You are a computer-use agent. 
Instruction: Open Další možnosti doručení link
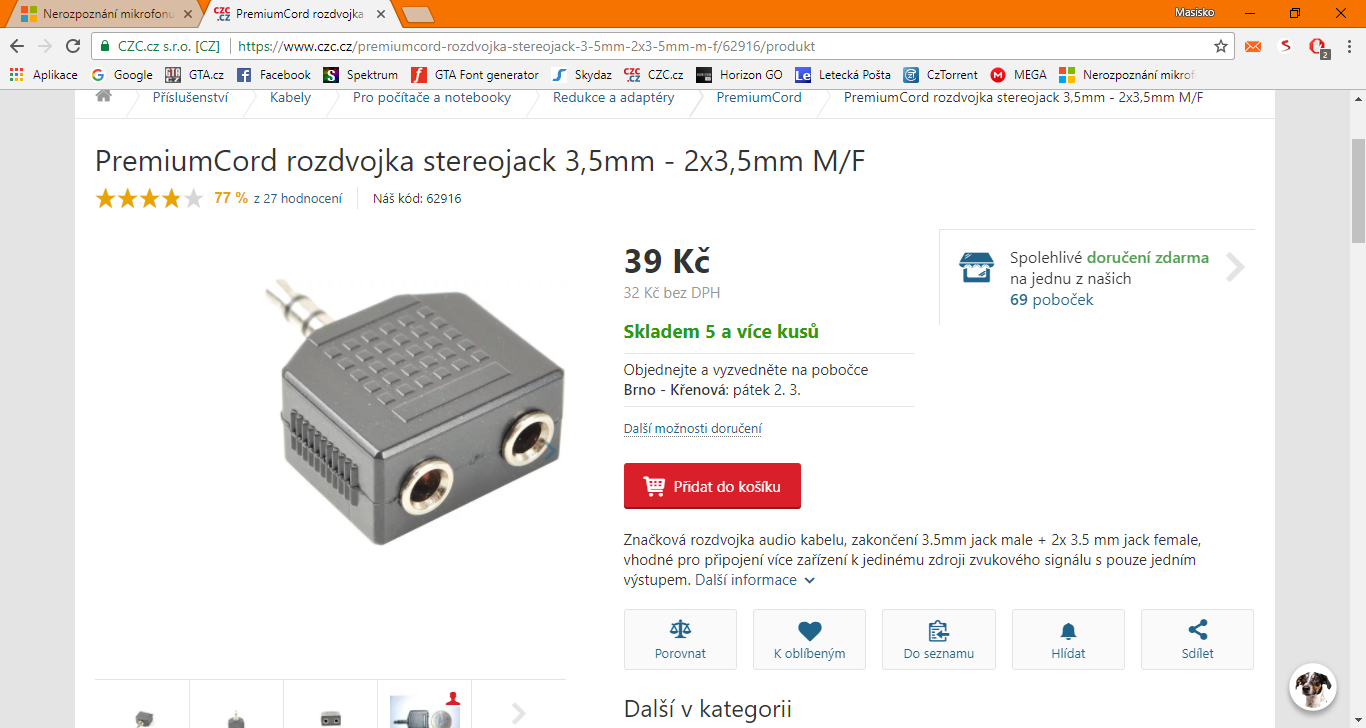(693, 429)
